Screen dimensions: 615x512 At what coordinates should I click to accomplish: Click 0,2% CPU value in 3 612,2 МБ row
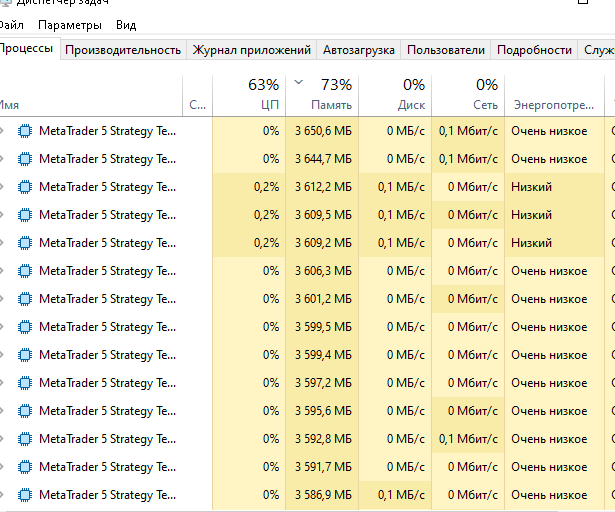pos(267,187)
